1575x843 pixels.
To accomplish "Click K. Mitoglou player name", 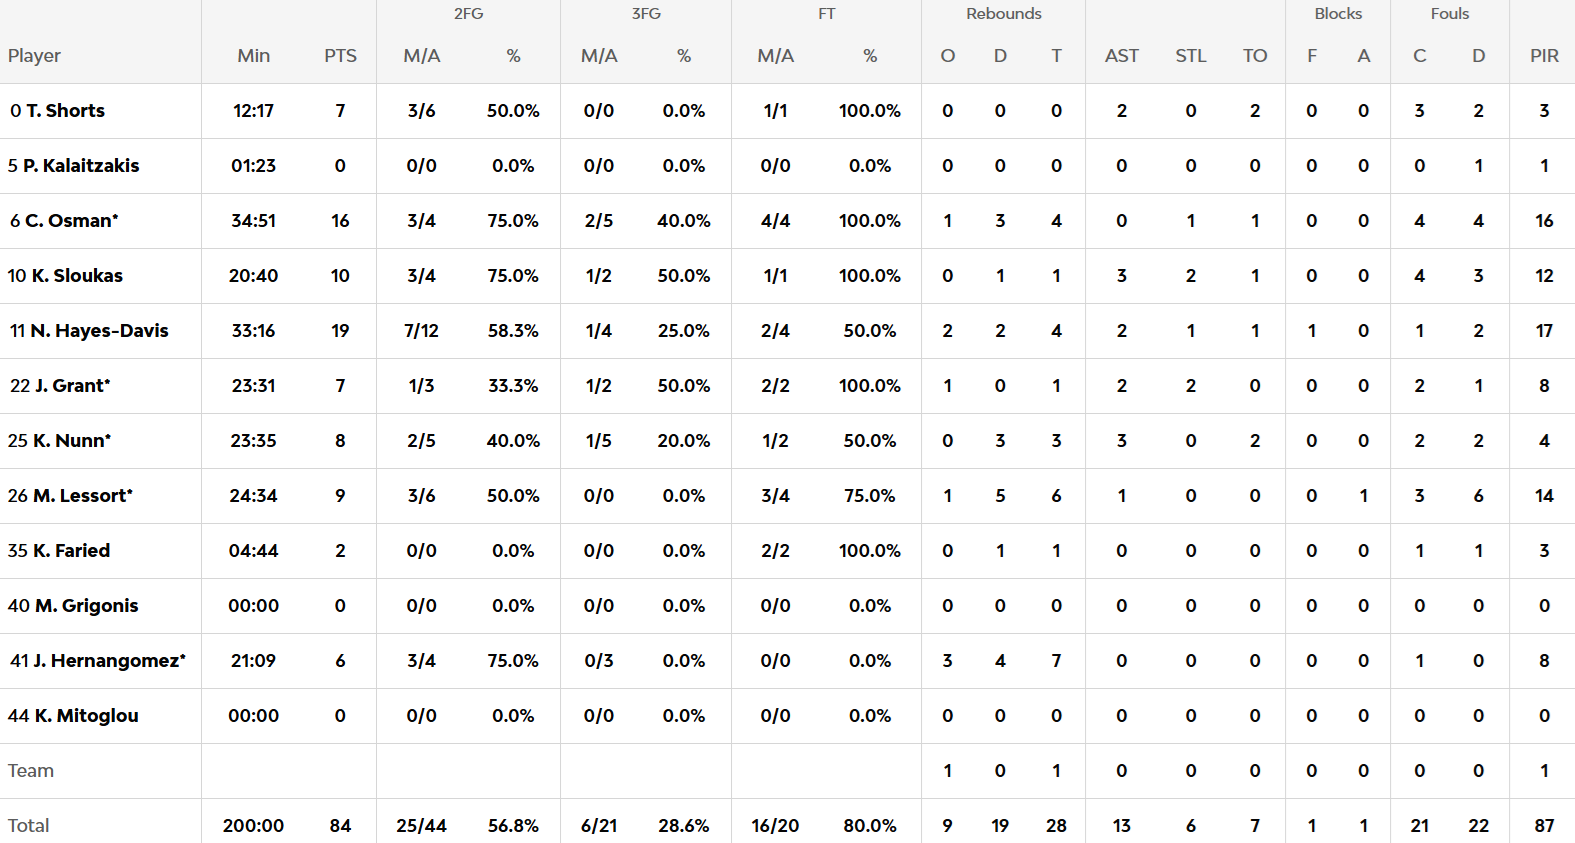I will coord(86,716).
